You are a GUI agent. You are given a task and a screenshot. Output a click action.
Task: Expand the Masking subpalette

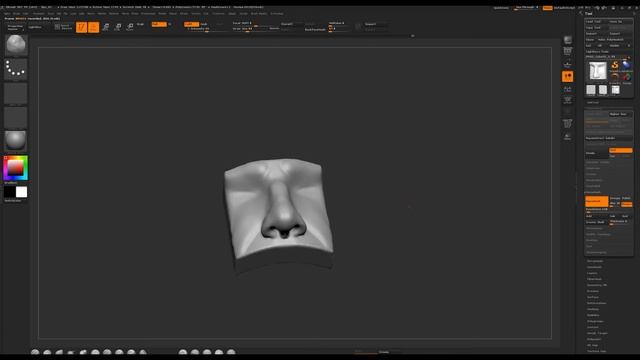pyautogui.click(x=593, y=309)
